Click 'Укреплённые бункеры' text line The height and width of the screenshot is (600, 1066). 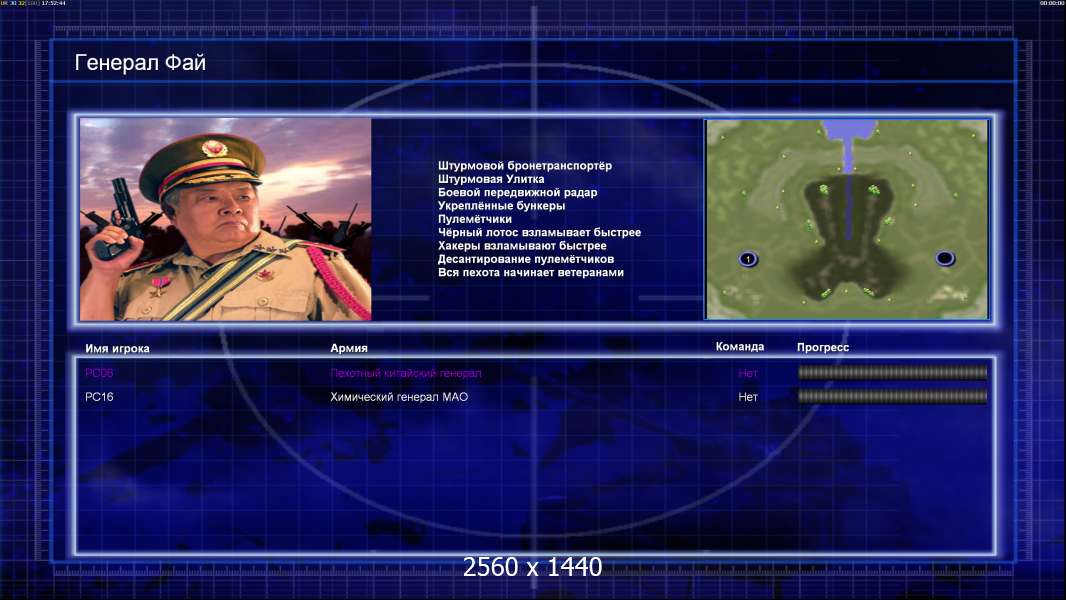pyautogui.click(x=501, y=206)
